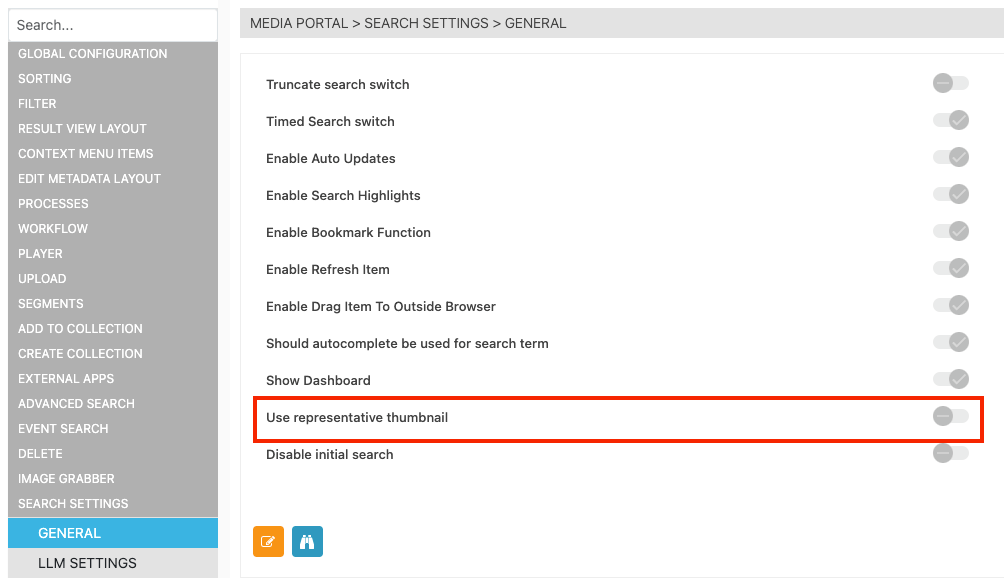Open the GLOBAL CONFIGURATION section
The width and height of the screenshot is (1004, 578).
point(92,53)
